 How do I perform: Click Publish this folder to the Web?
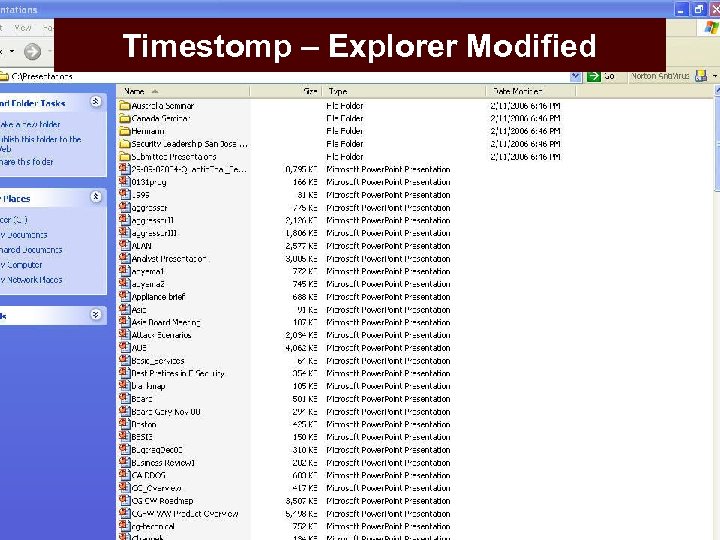40,144
